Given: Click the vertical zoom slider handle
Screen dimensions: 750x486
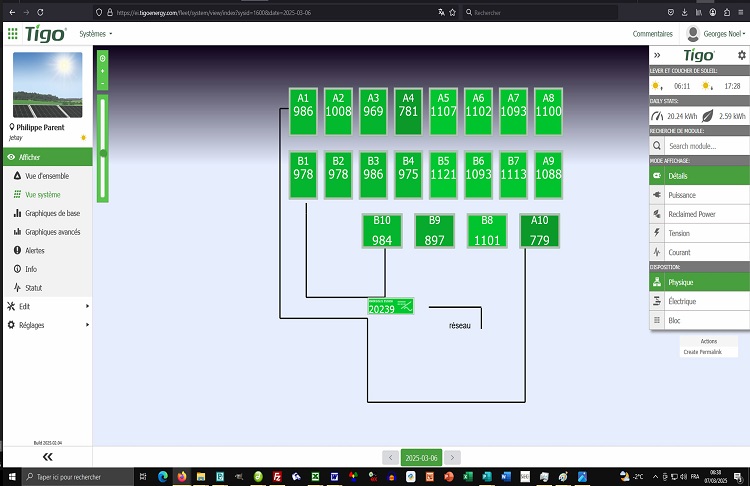Looking at the screenshot, I should coord(102,151).
